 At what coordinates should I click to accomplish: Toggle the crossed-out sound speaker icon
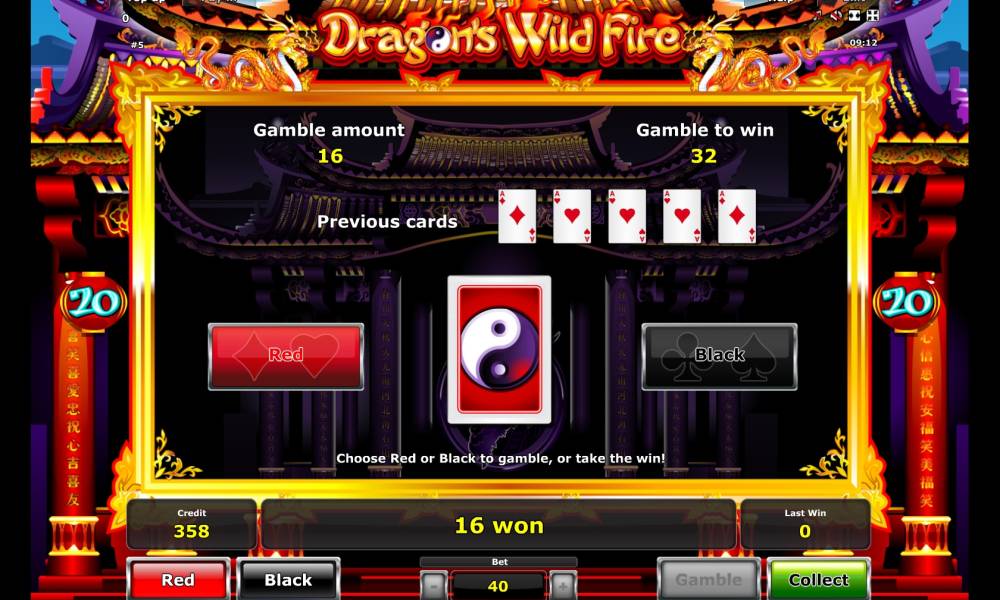coord(836,15)
